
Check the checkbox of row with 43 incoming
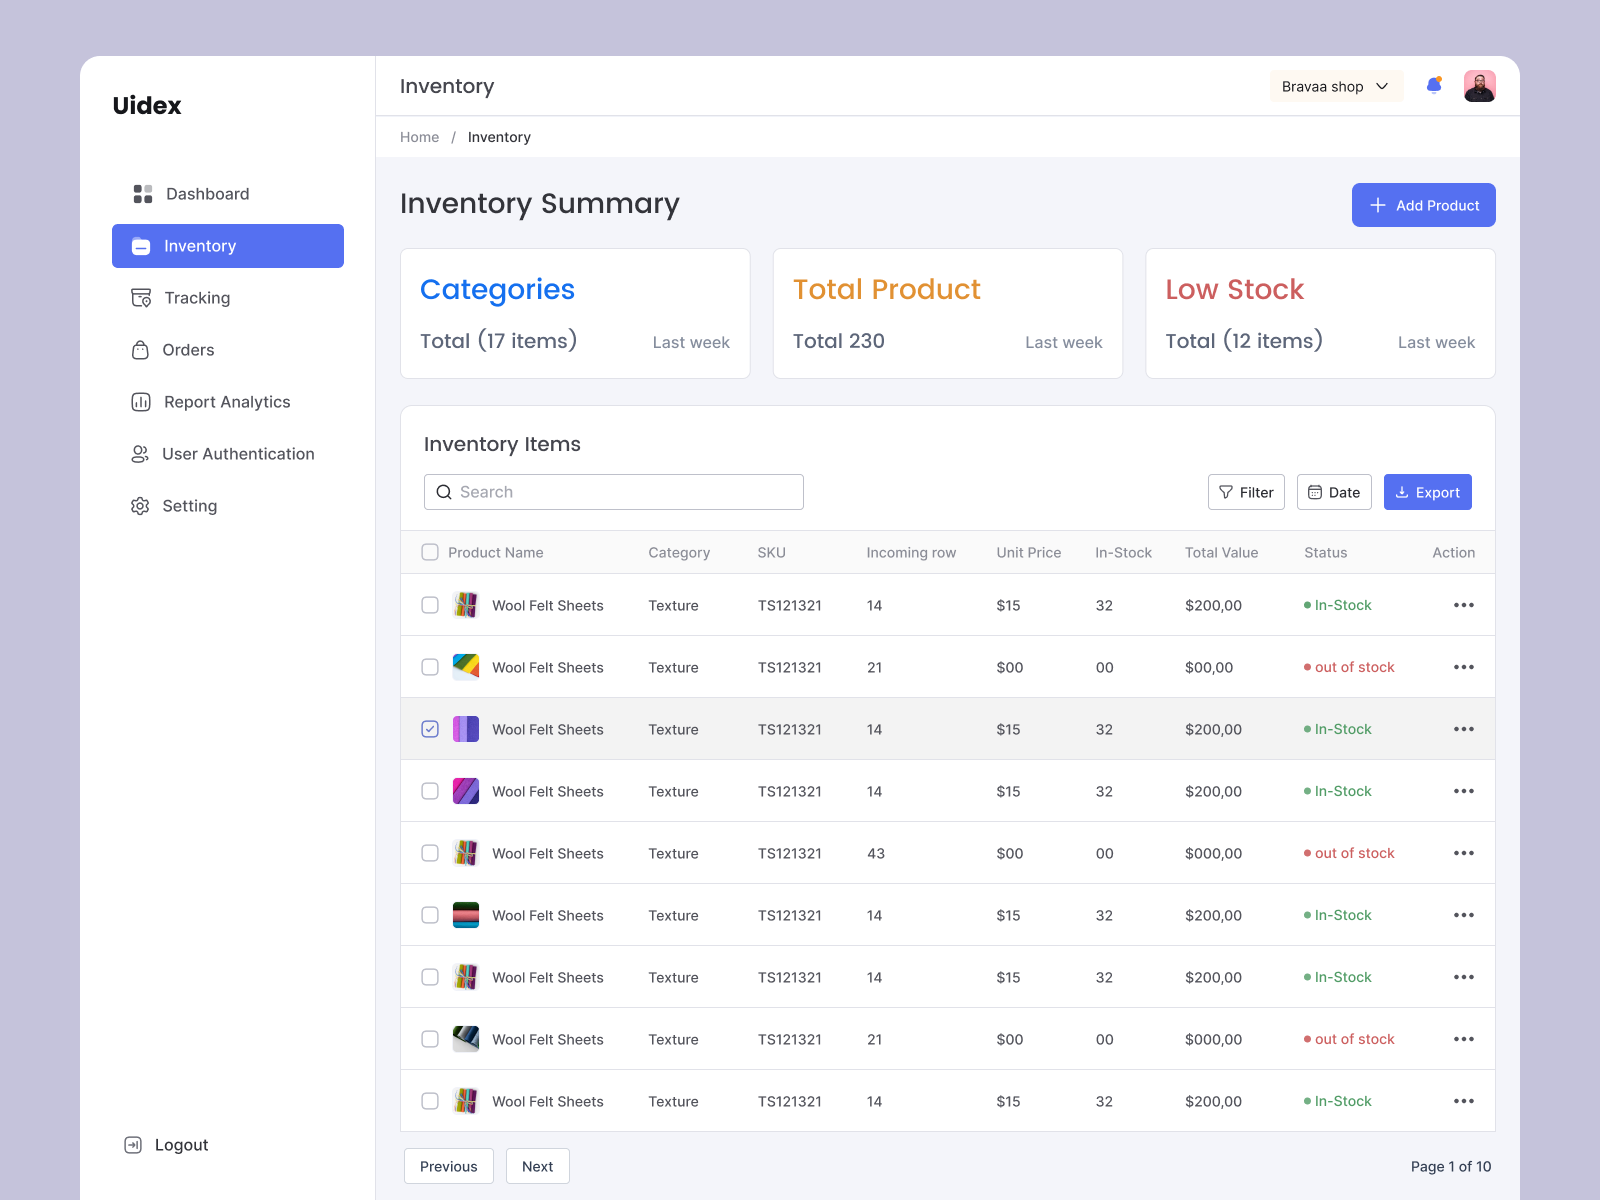point(430,853)
